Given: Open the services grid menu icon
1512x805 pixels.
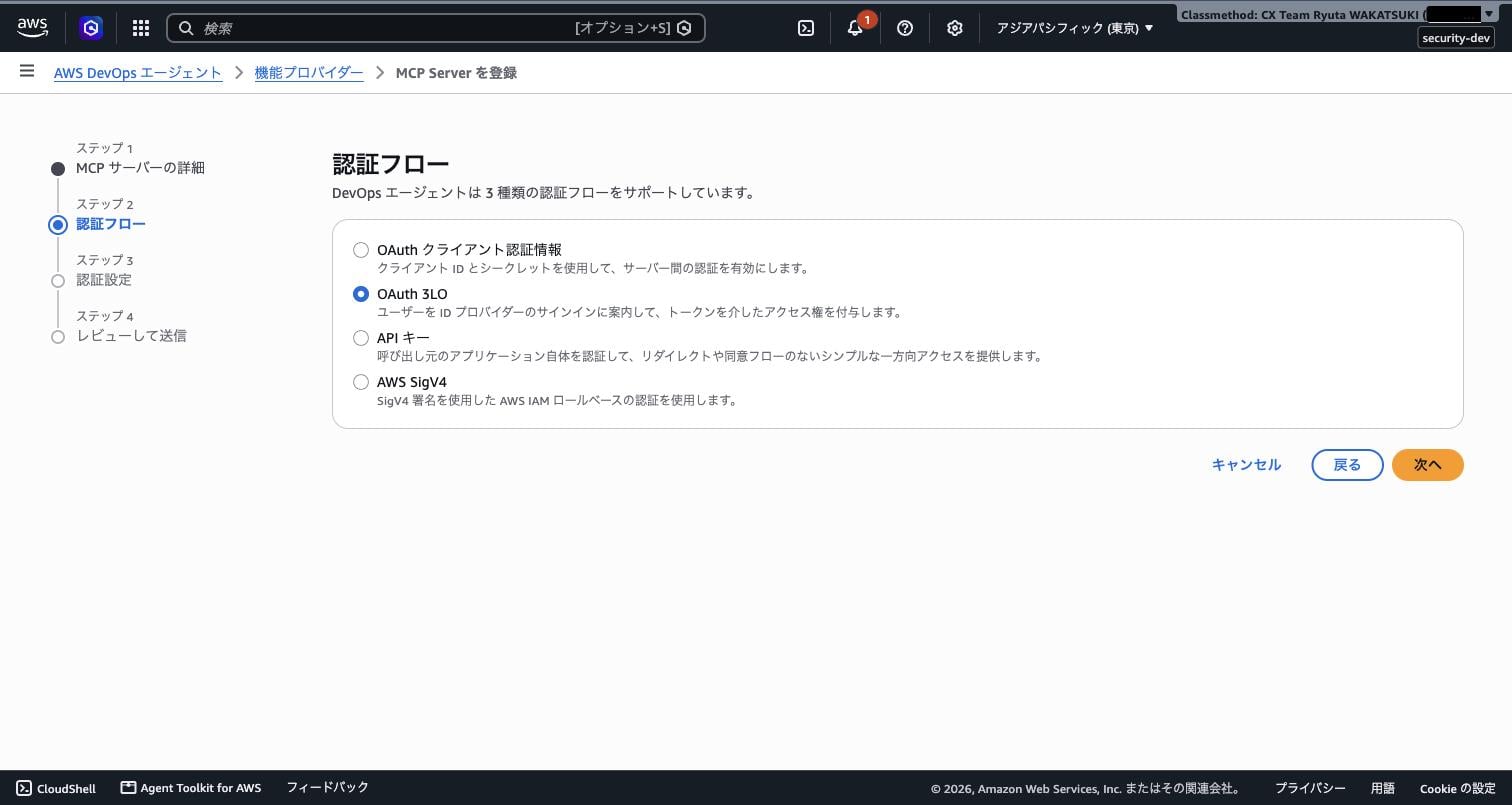Looking at the screenshot, I should click(x=141, y=28).
